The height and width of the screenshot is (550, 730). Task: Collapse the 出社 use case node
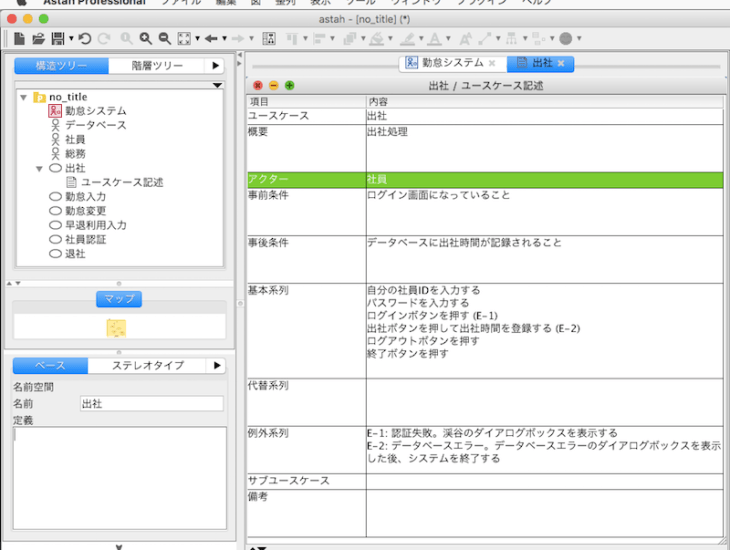click(39, 169)
